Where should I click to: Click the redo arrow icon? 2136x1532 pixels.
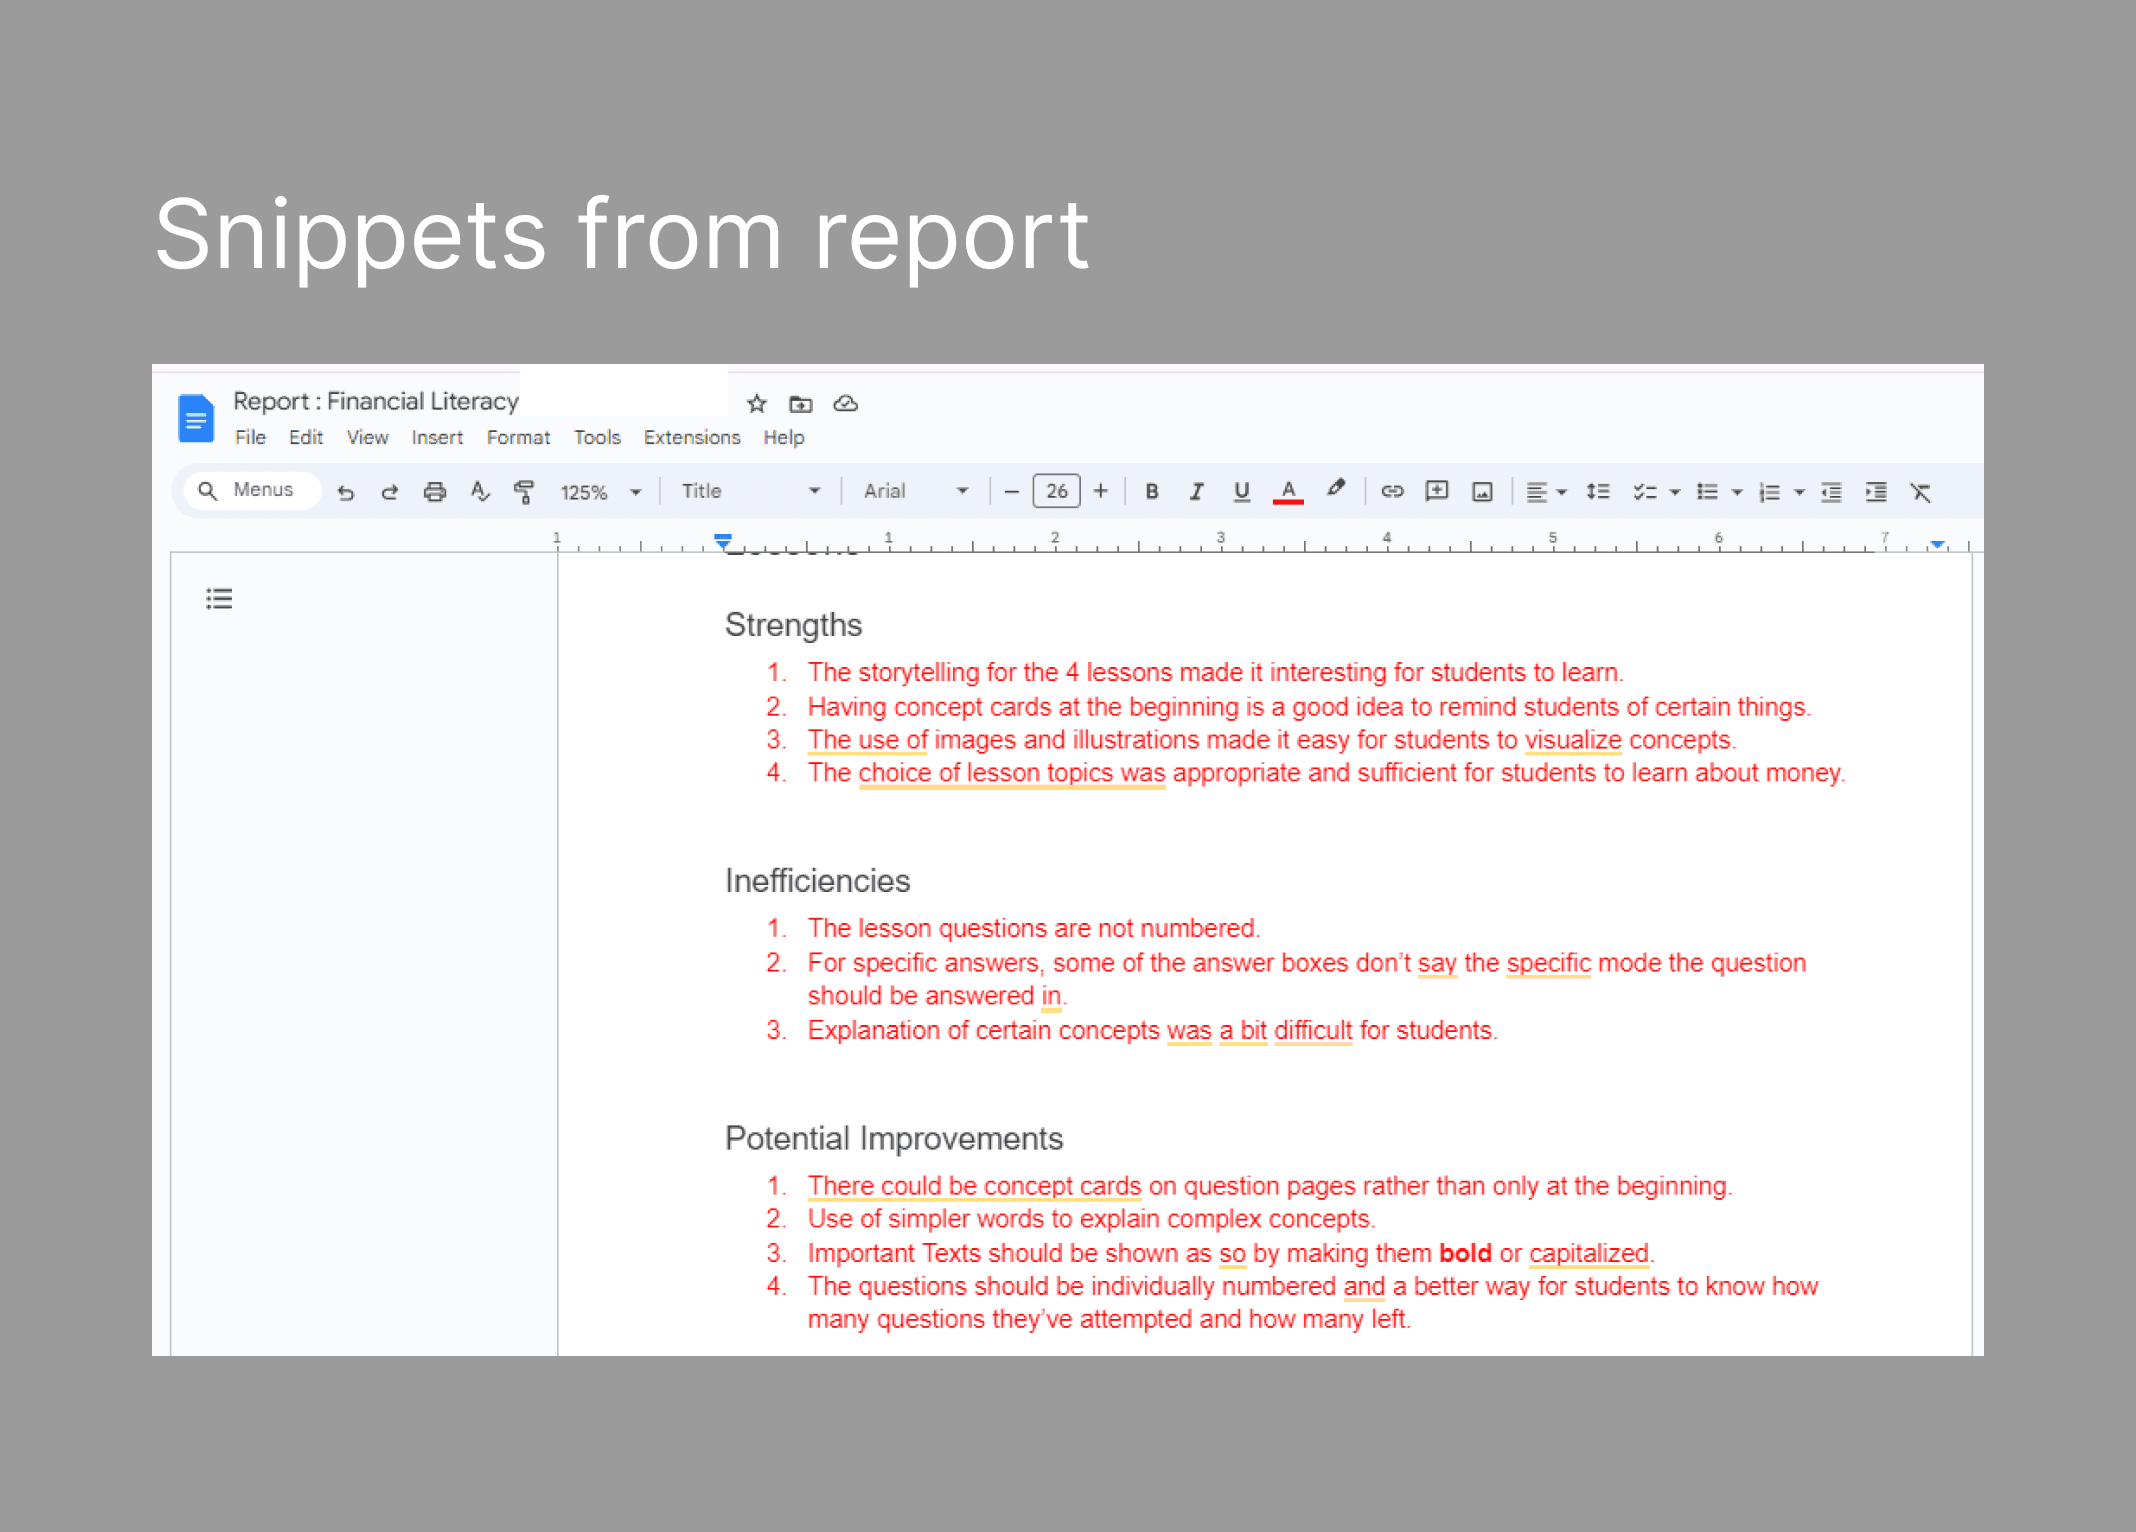[390, 492]
